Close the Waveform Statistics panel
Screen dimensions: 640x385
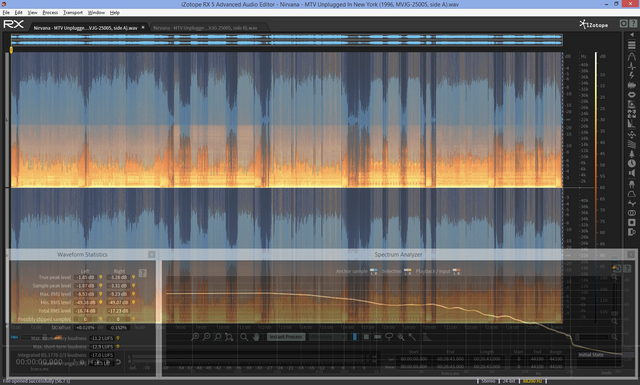(151, 254)
